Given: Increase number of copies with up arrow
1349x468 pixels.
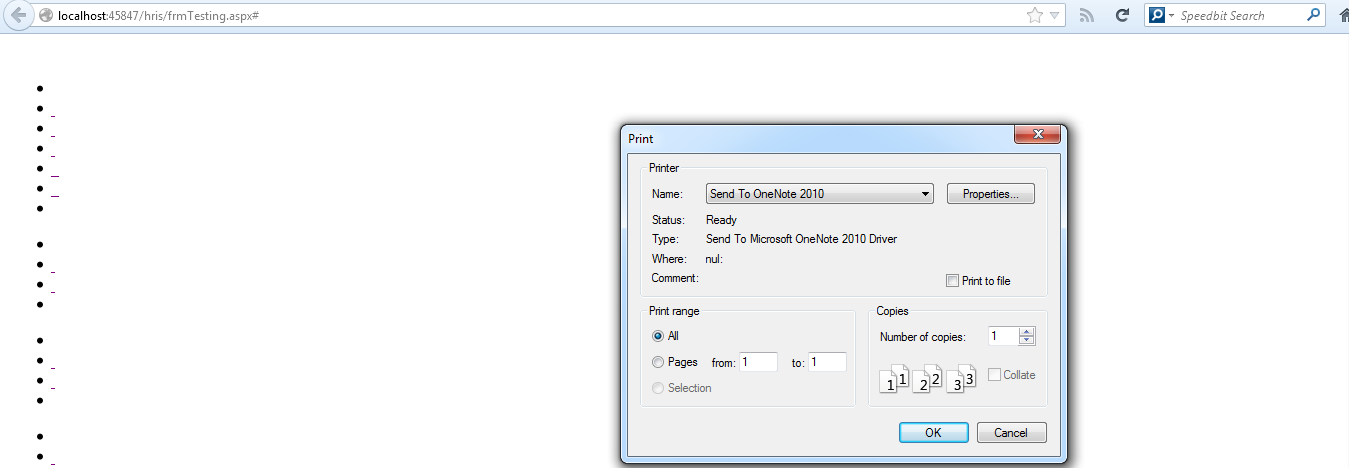Looking at the screenshot, I should click(x=1027, y=332).
